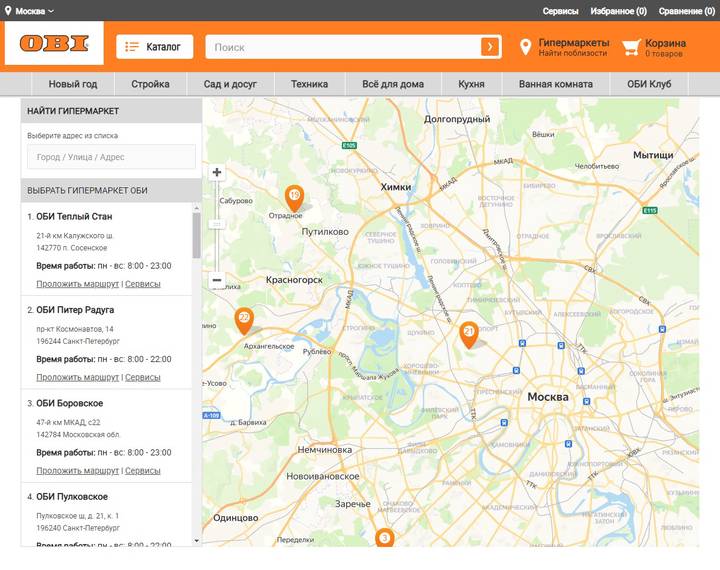The height and width of the screenshot is (570, 720).
Task: Focus the Поиск search field
Action: tap(343, 47)
